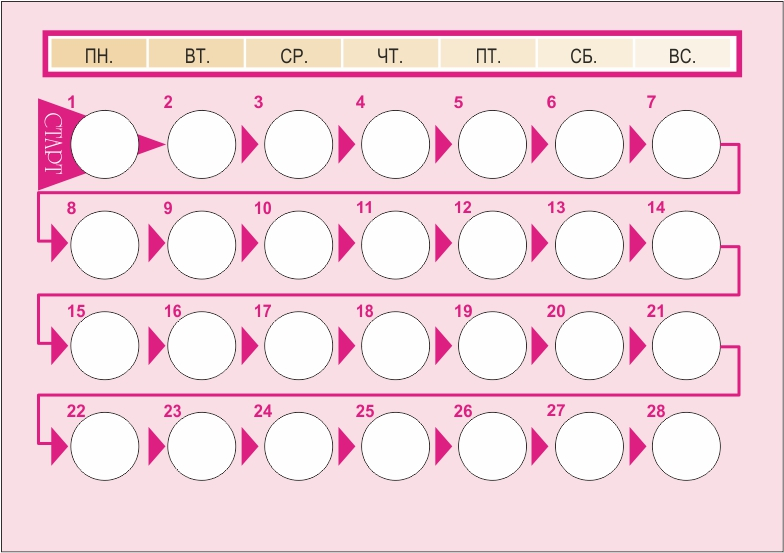784x553 pixels.
Task: Click the СТАРТ start arrow marker
Action: click(52, 145)
